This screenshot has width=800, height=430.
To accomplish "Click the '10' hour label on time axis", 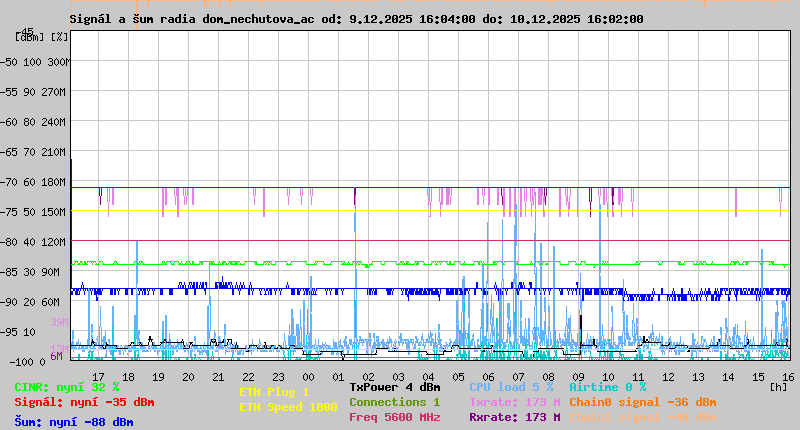I will click(608, 377).
